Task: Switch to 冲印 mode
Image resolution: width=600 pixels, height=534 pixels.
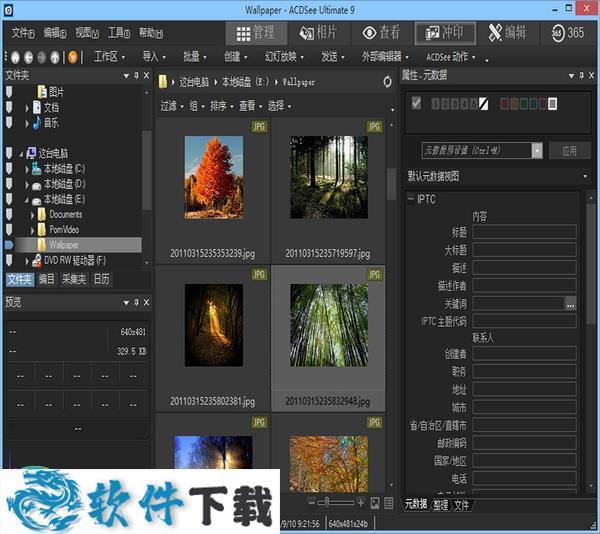Action: (x=445, y=33)
